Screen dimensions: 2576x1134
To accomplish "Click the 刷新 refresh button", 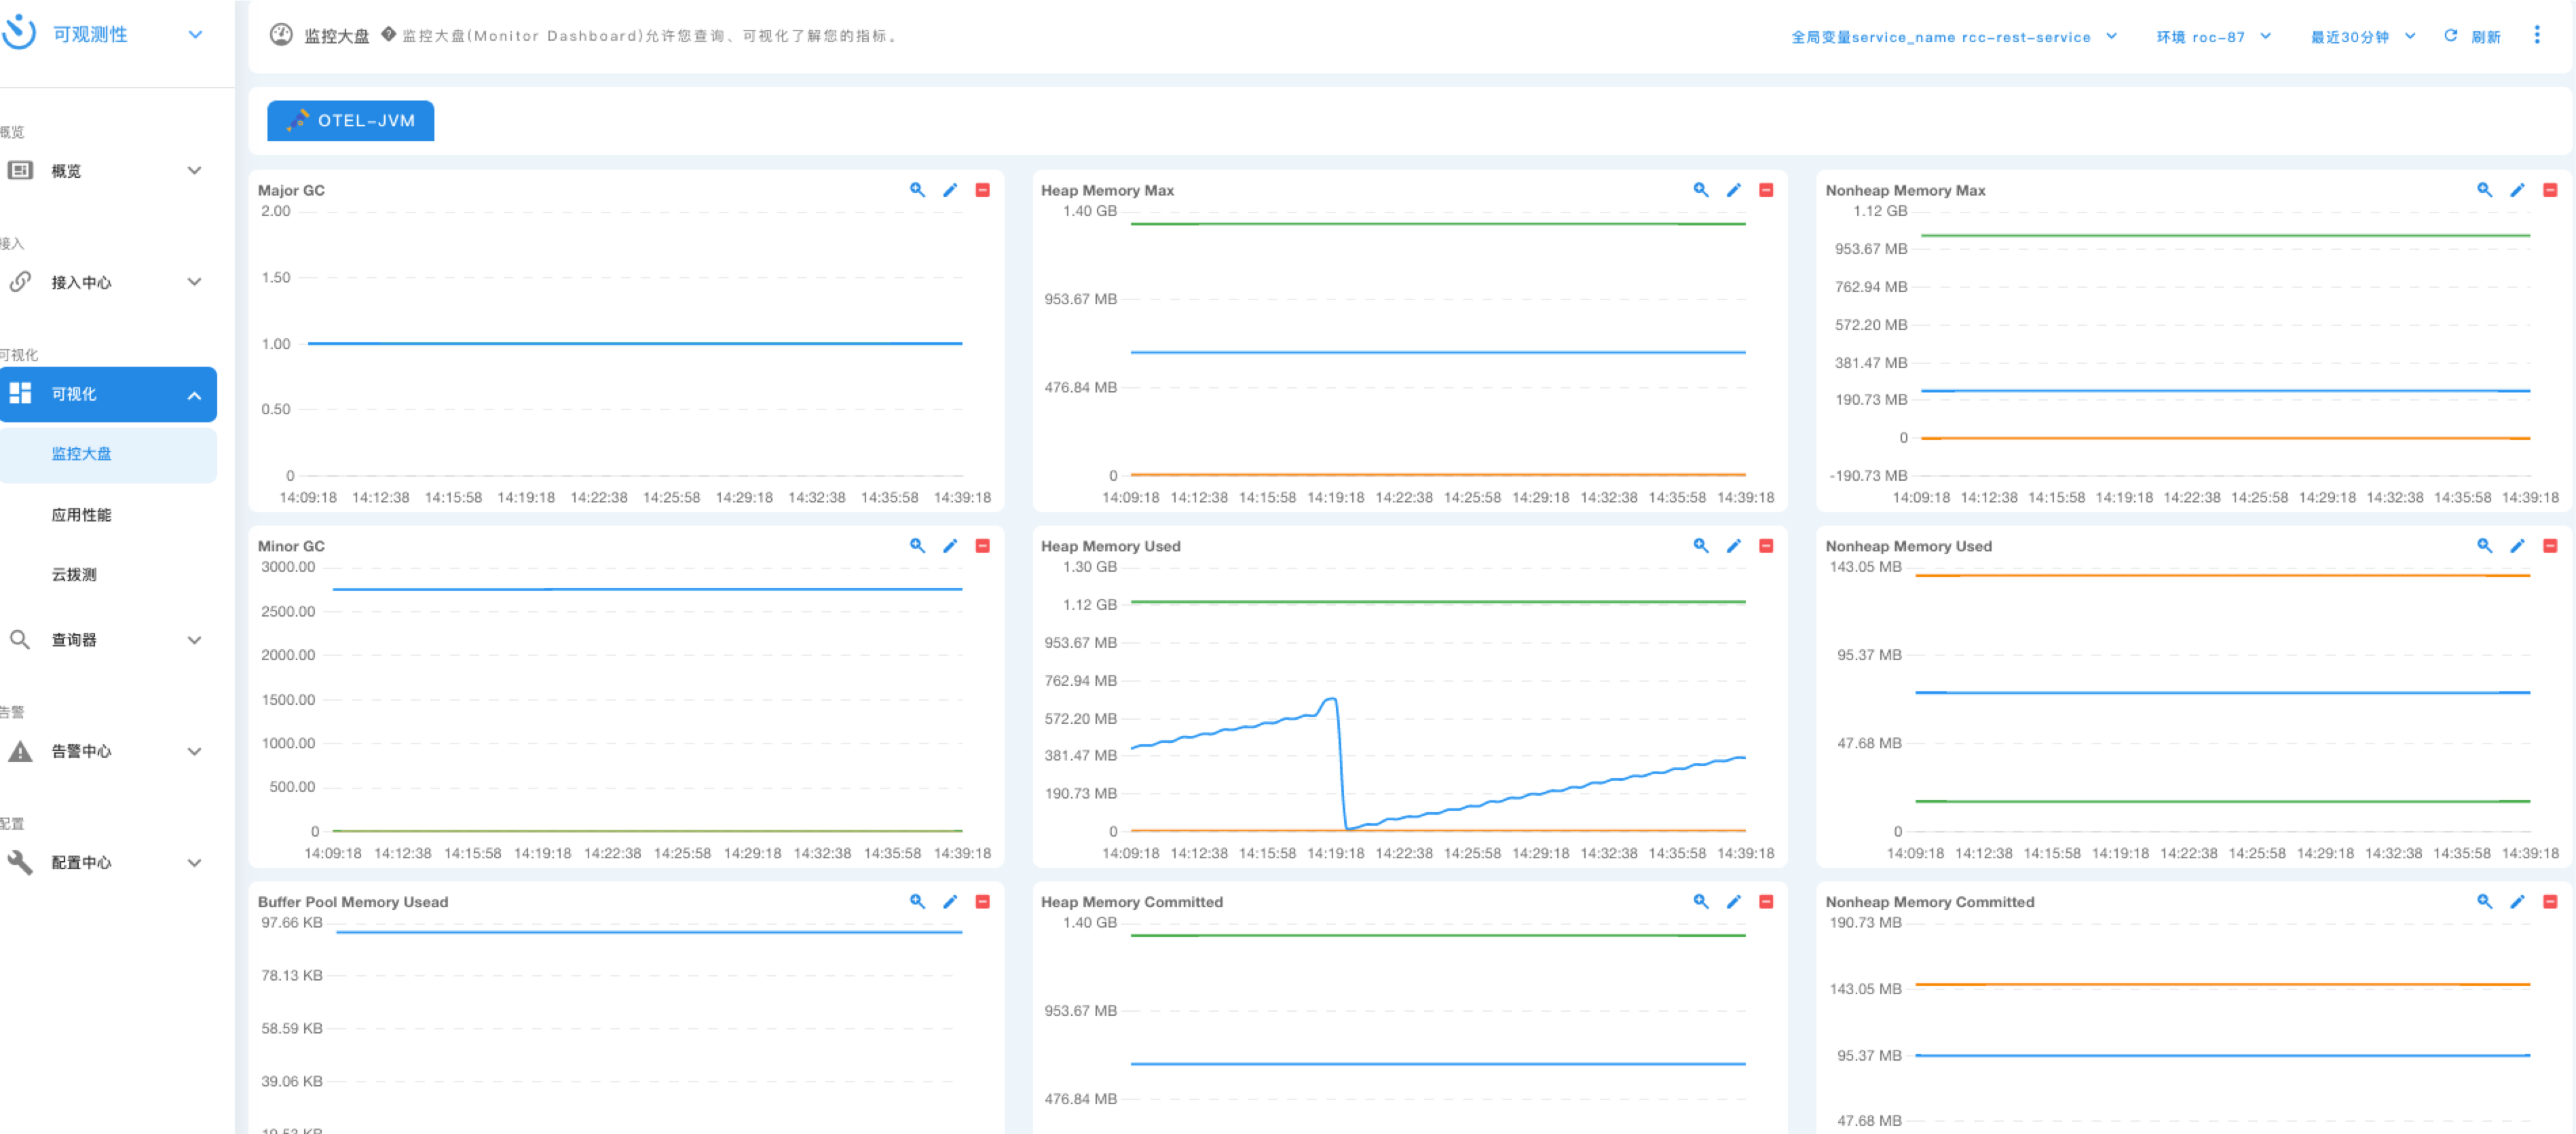I will click(2472, 37).
